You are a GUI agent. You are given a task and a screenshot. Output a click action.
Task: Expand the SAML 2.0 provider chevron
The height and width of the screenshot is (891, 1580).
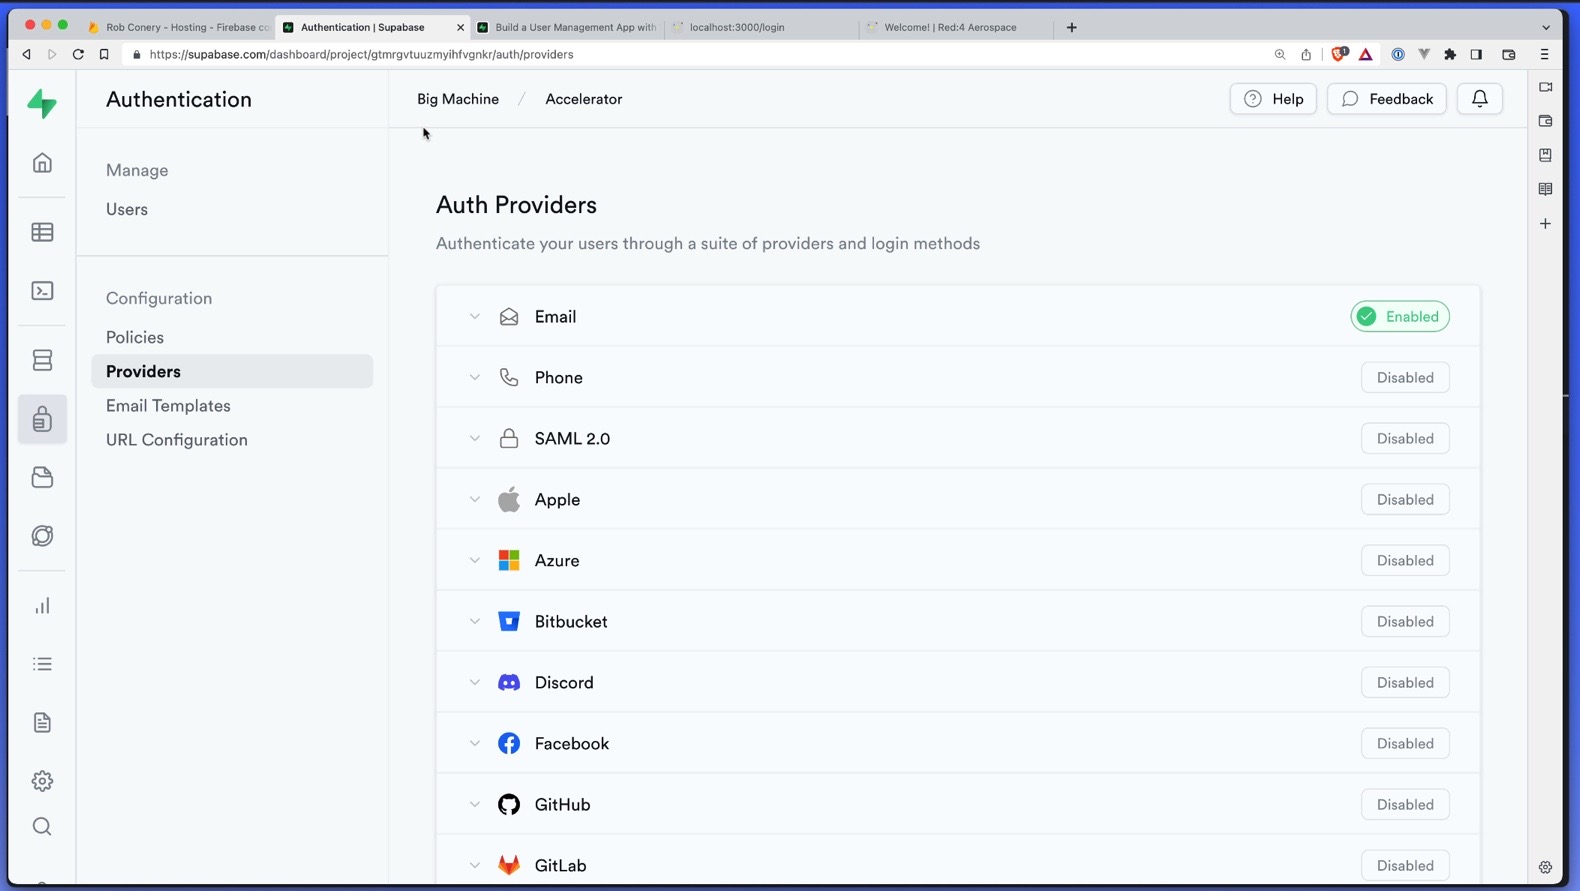475,439
